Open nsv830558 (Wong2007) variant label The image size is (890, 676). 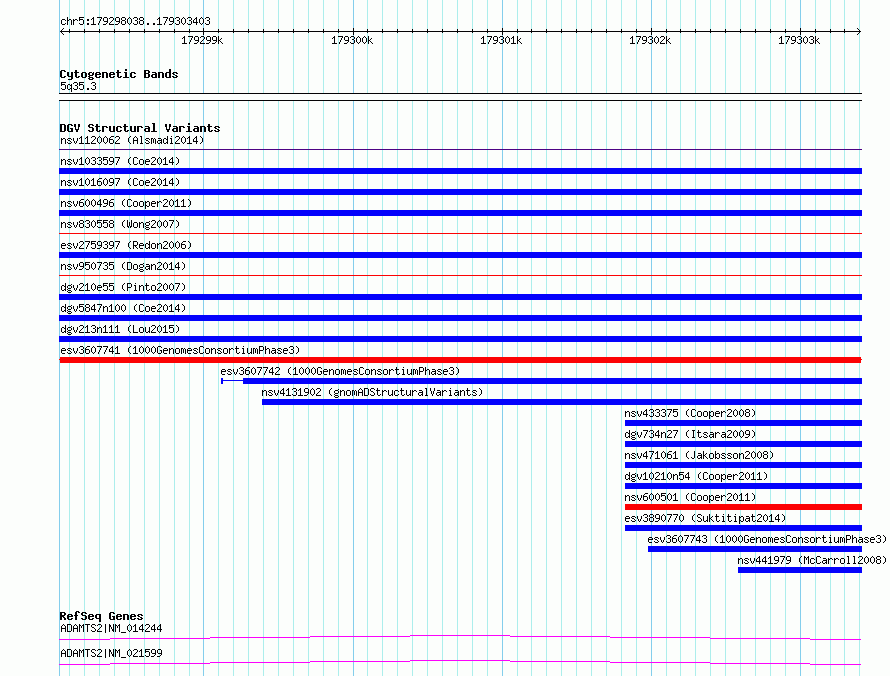click(120, 224)
